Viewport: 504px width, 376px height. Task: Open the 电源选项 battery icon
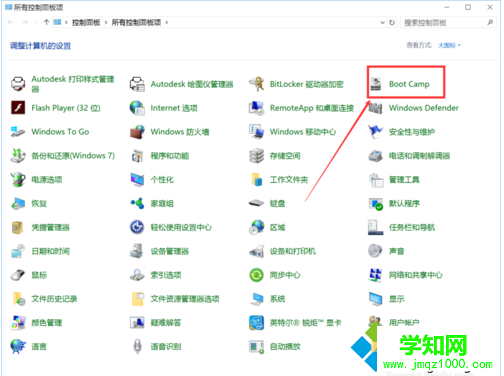18,180
